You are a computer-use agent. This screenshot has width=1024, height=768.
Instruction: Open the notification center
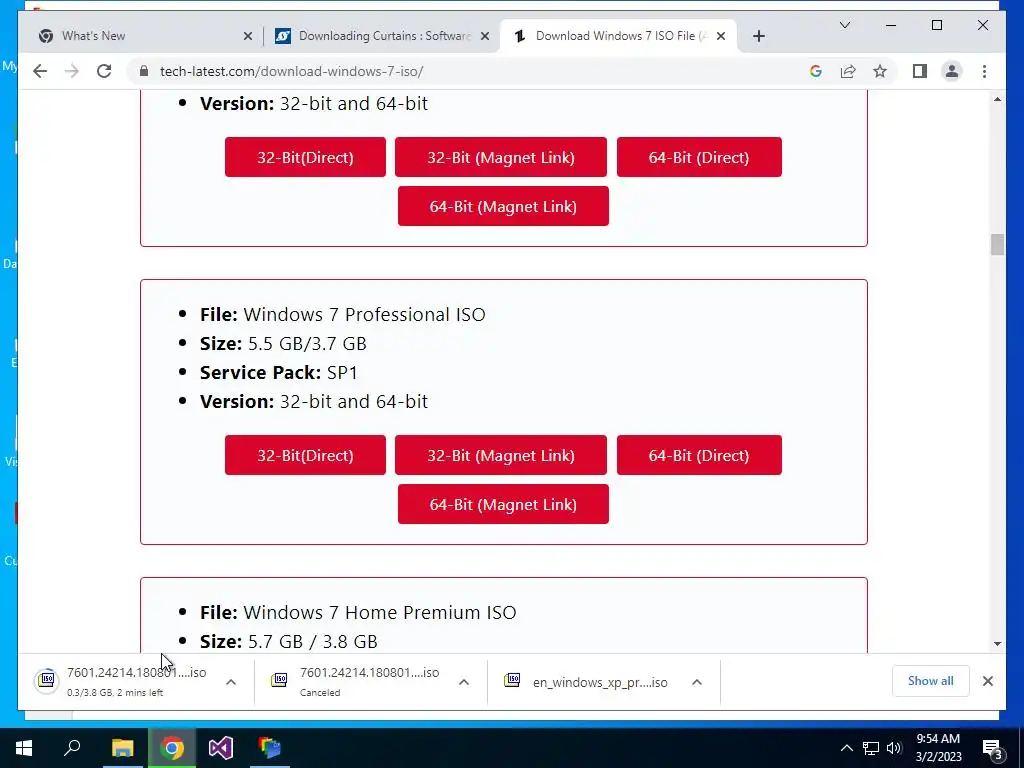(993, 748)
